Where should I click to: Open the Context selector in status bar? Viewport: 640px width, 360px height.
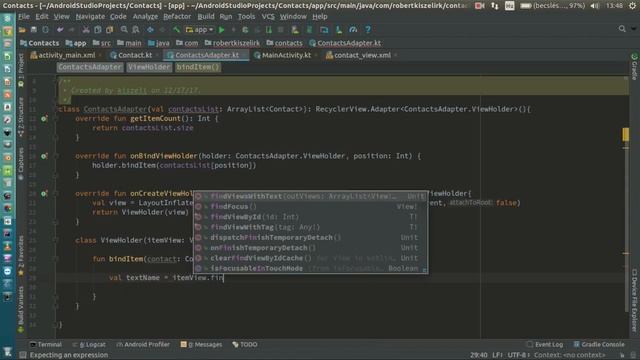pyautogui.click(x=570, y=355)
